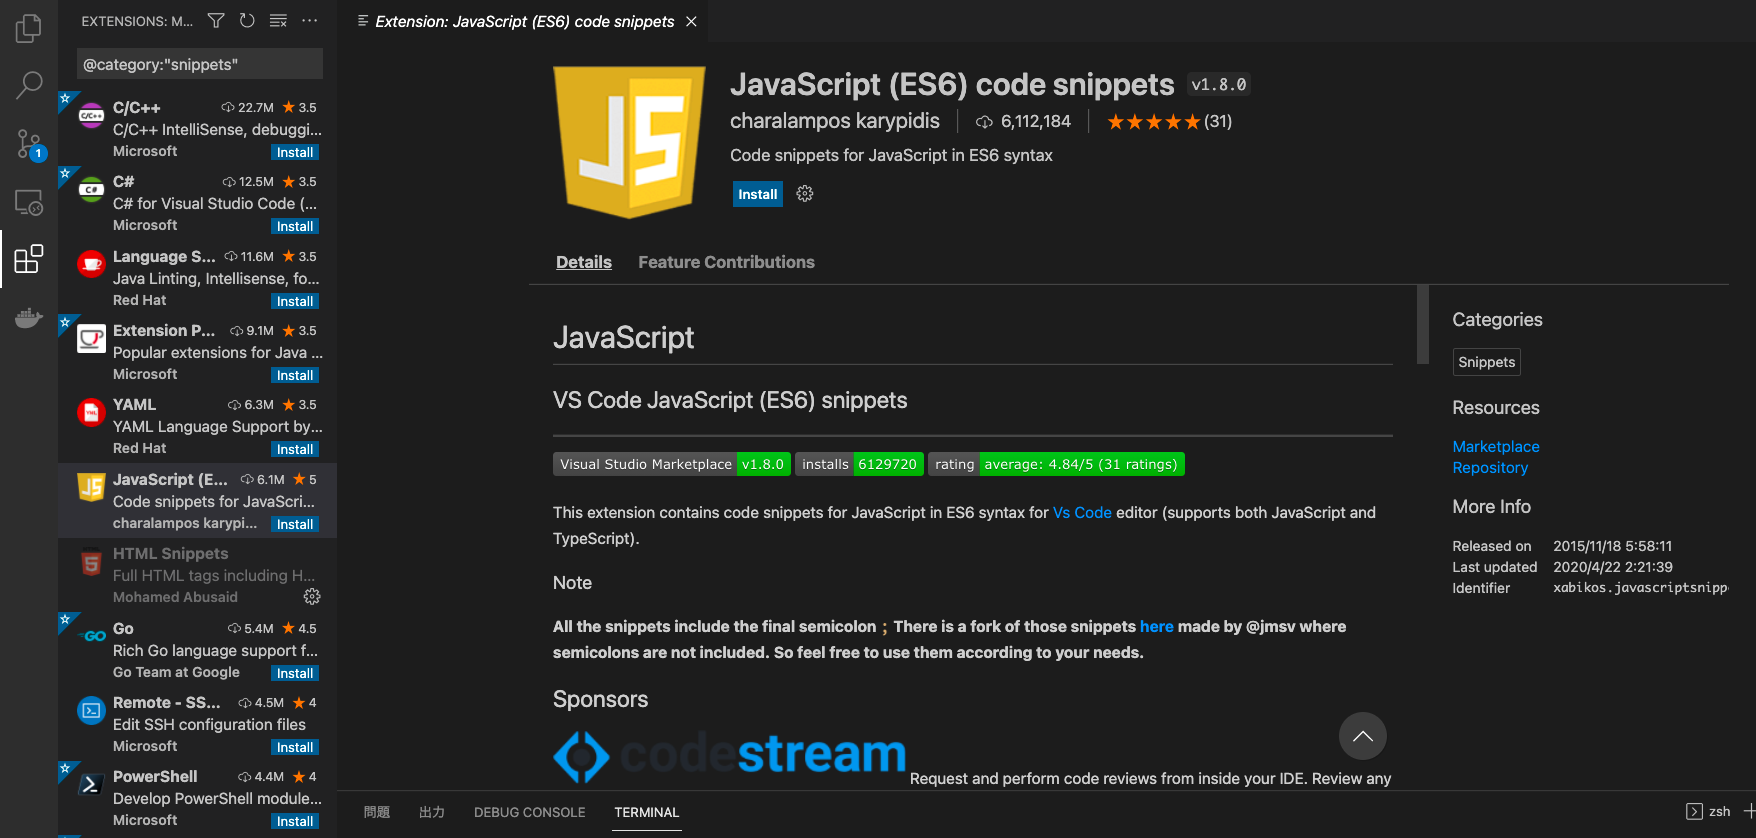Image resolution: width=1756 pixels, height=838 pixels.
Task: Open the 'here' fork link
Action: coord(1157,626)
